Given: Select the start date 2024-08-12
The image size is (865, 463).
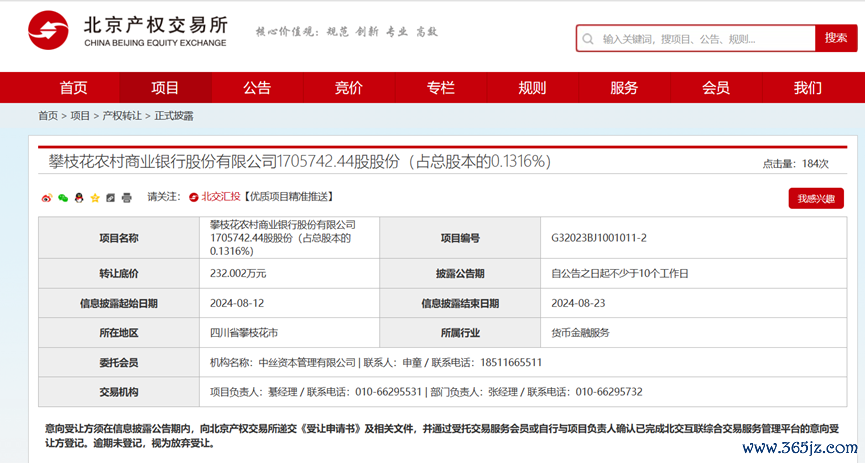Looking at the screenshot, I should [237, 303].
